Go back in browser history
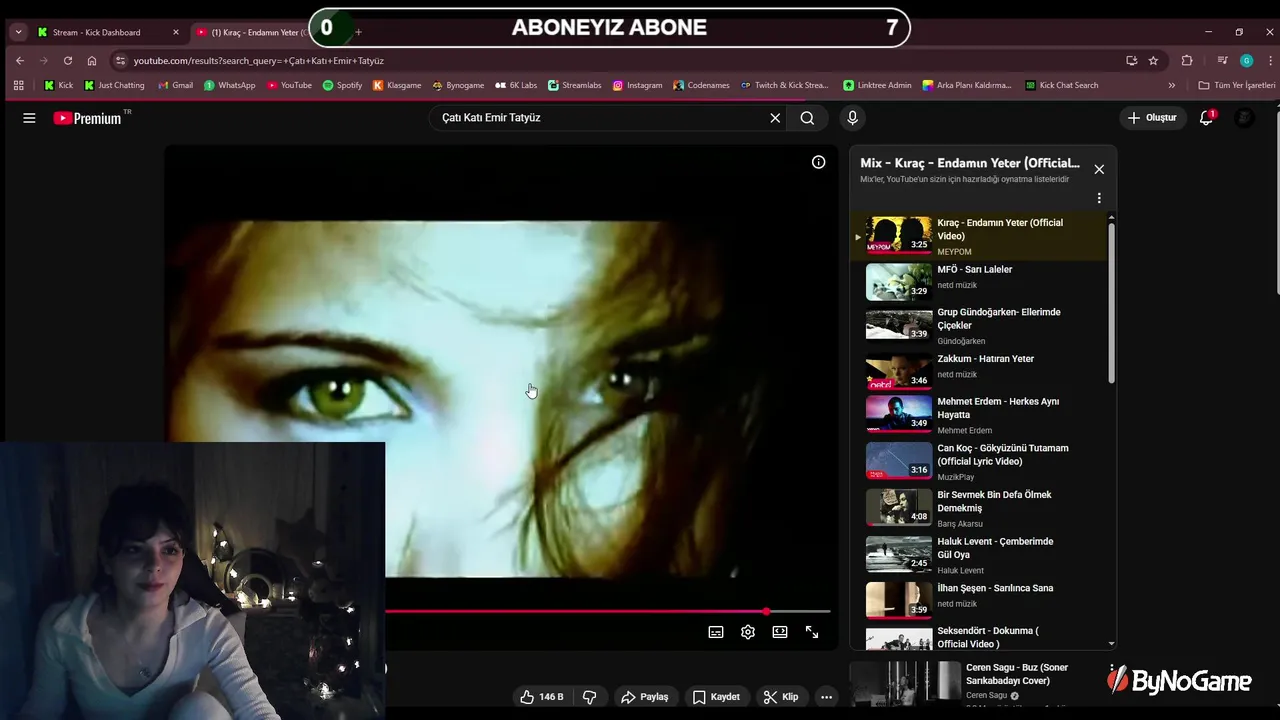 coord(19,60)
